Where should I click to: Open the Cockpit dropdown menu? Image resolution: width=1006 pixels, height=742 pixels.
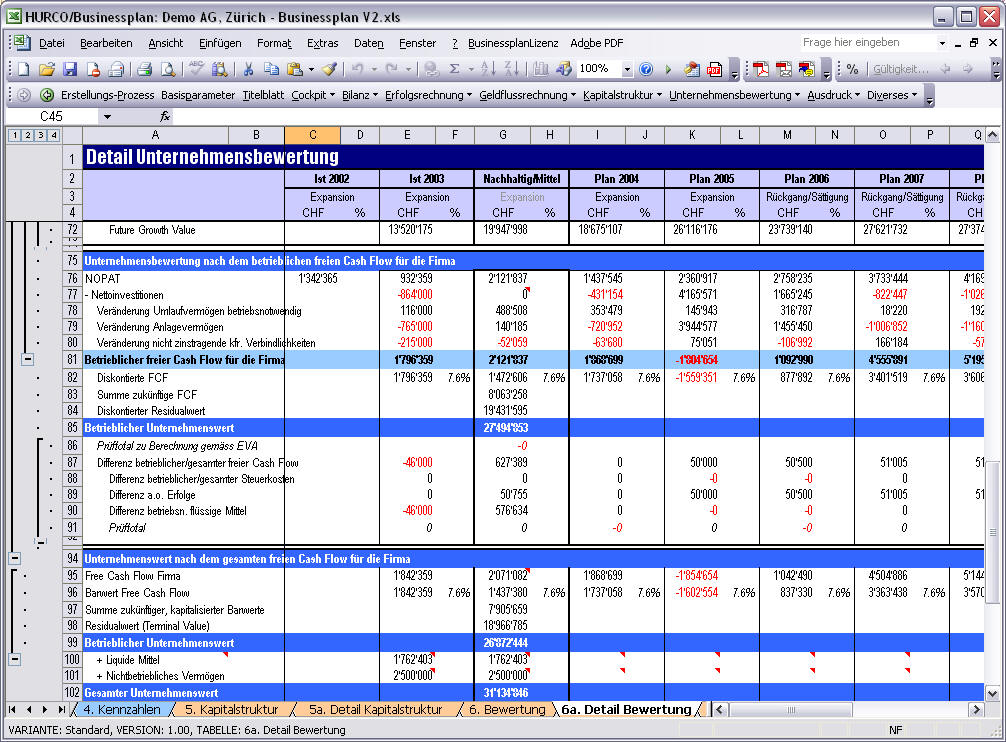pyautogui.click(x=313, y=96)
